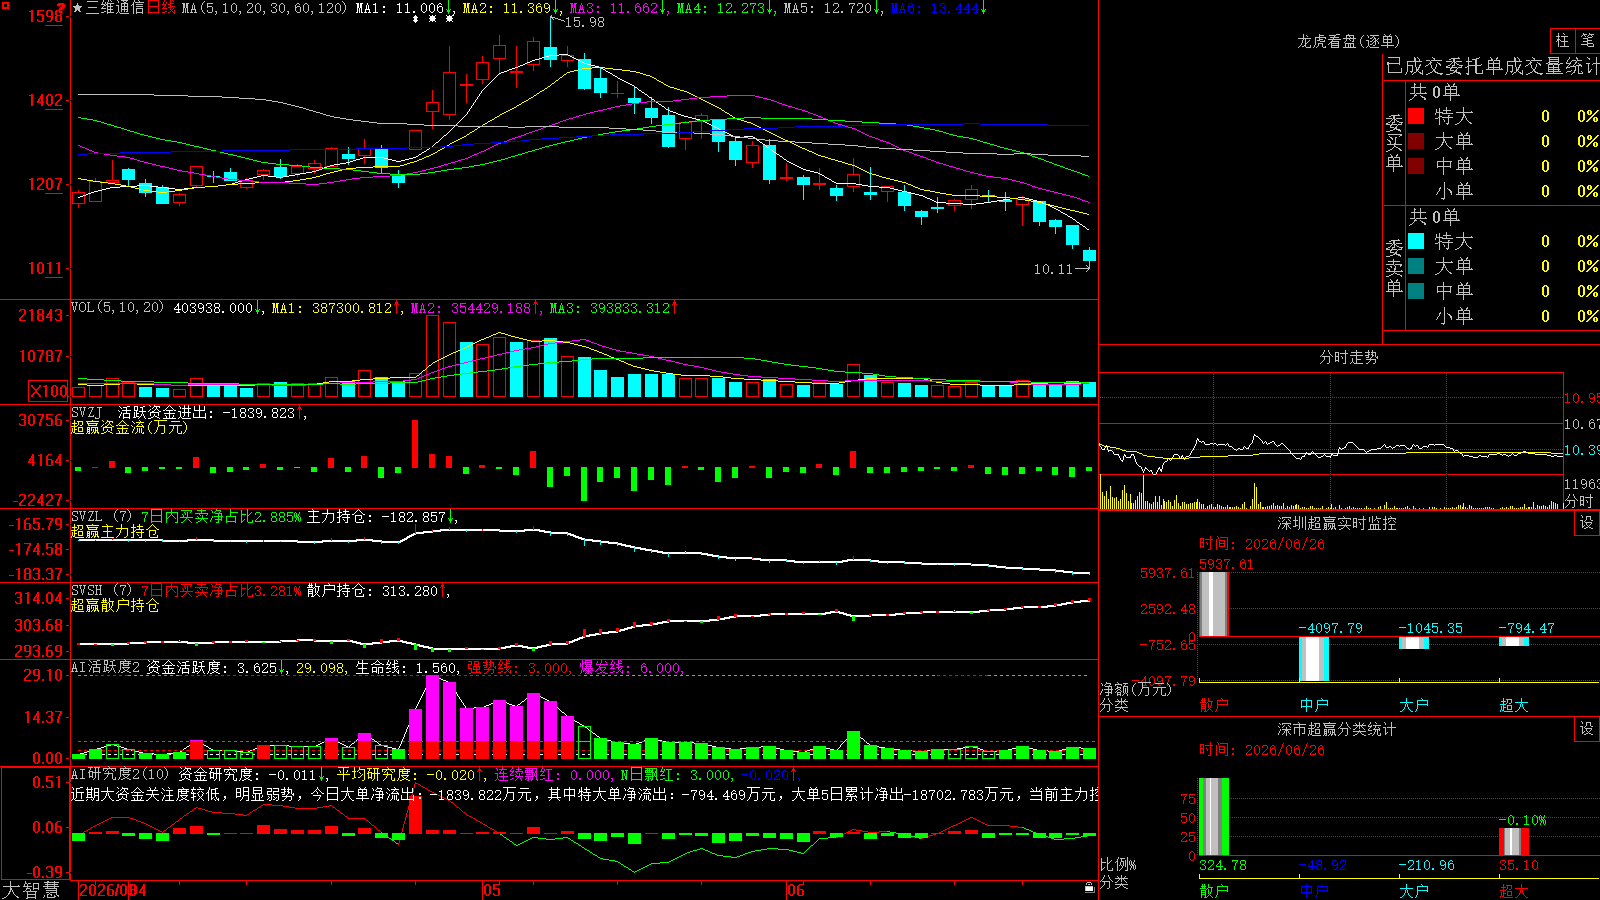
Task: Click the 10.11 low price annotation
Action: pos(1052,269)
